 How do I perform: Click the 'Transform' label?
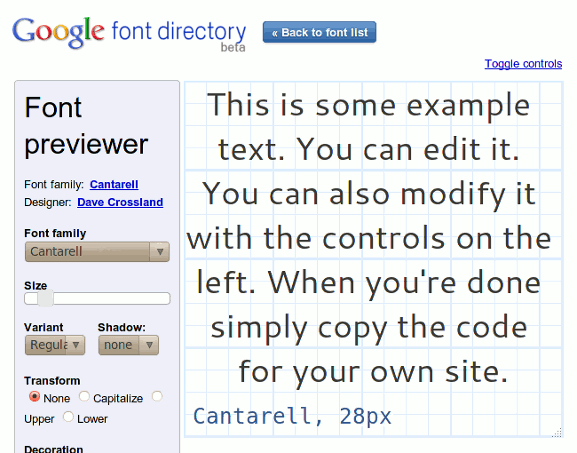coord(52,381)
